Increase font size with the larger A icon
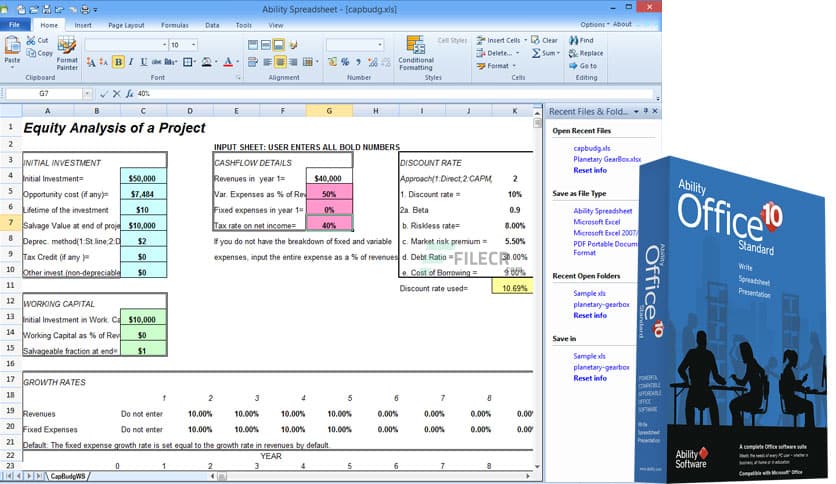This screenshot has width=836, height=484. coord(91,62)
